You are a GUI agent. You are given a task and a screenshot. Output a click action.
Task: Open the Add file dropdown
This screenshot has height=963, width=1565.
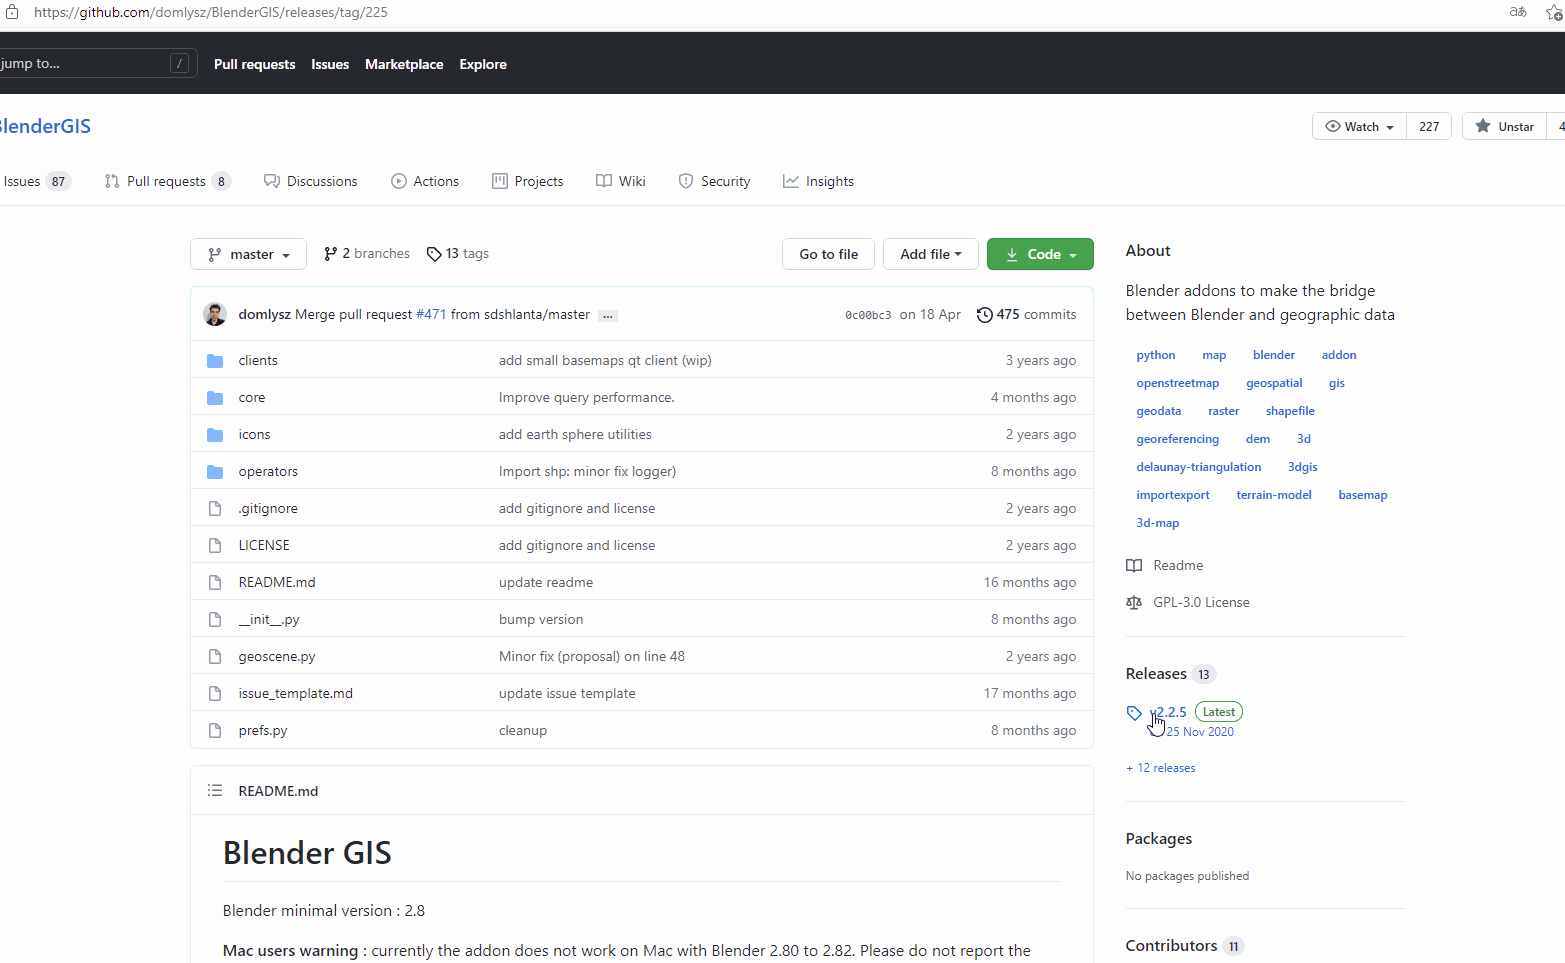coord(931,254)
